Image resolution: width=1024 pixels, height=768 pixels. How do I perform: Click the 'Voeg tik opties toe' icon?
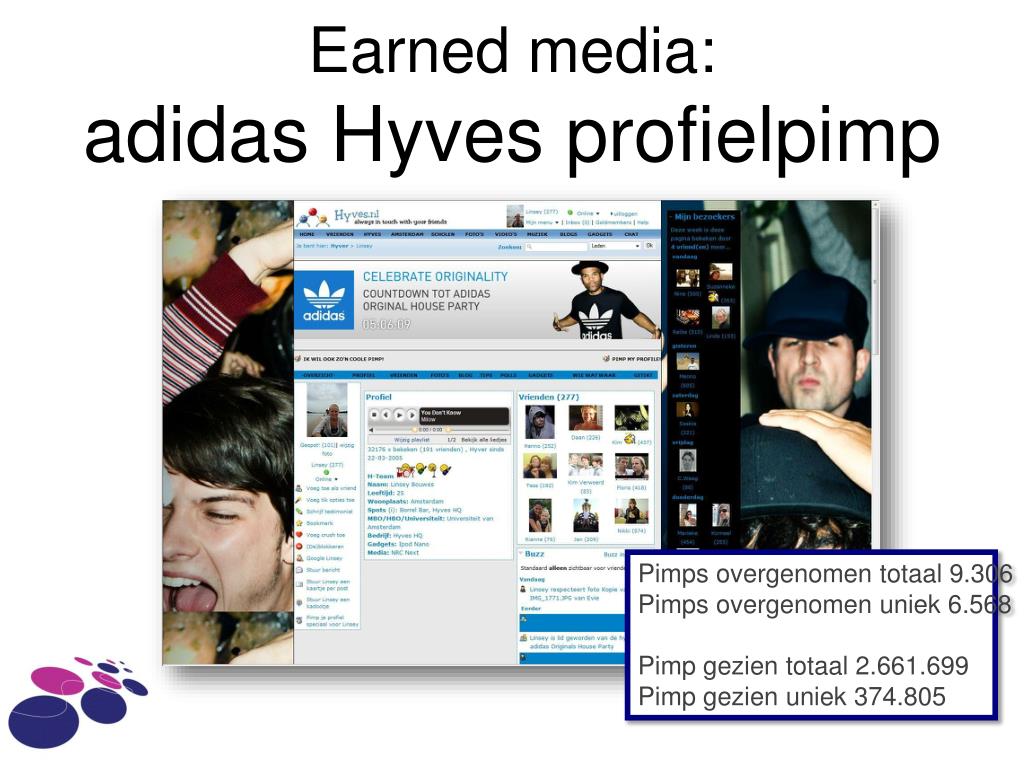[299, 500]
